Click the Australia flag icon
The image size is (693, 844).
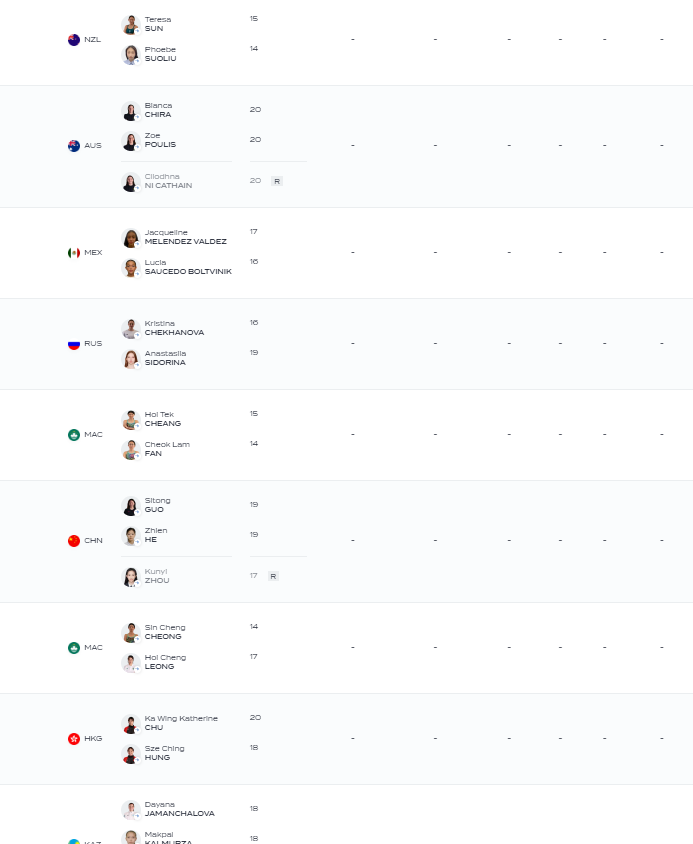tap(74, 146)
